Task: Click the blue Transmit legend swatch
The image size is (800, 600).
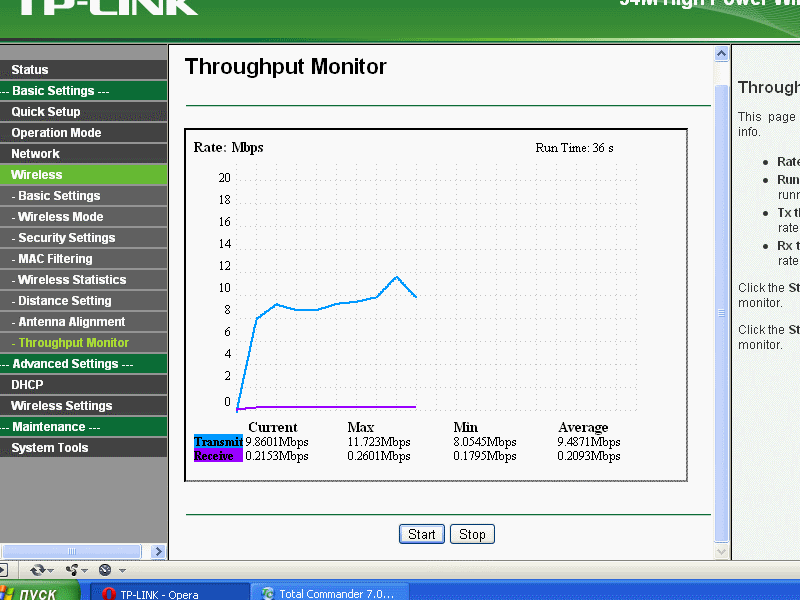Action: 218,442
